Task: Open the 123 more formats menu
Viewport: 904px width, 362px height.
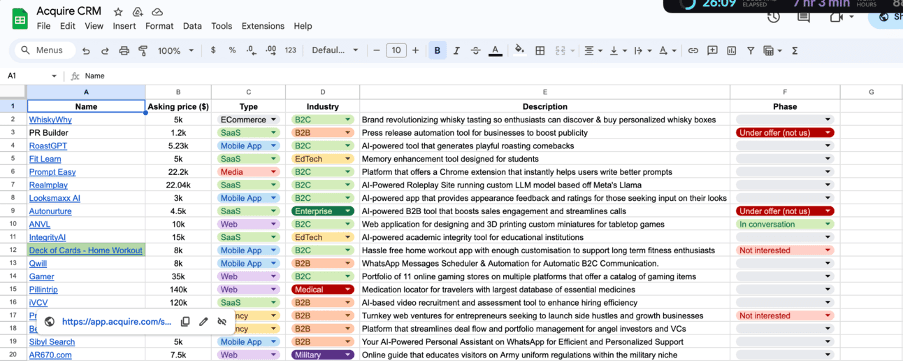Action: point(291,50)
